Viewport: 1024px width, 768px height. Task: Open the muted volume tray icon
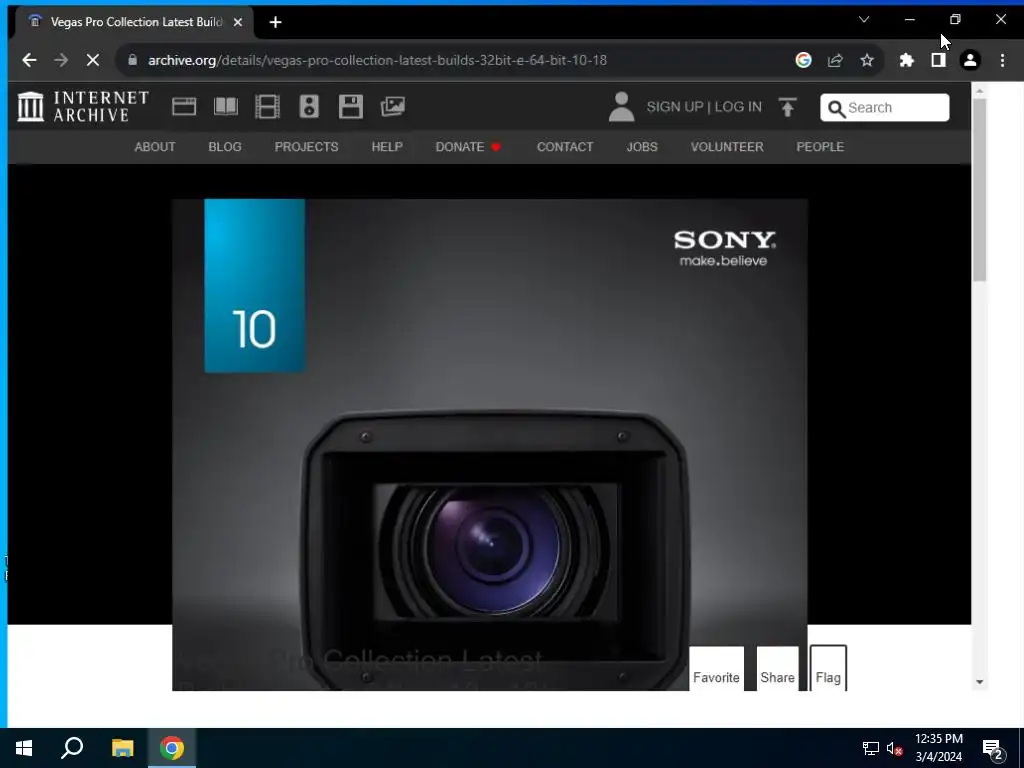tap(894, 748)
